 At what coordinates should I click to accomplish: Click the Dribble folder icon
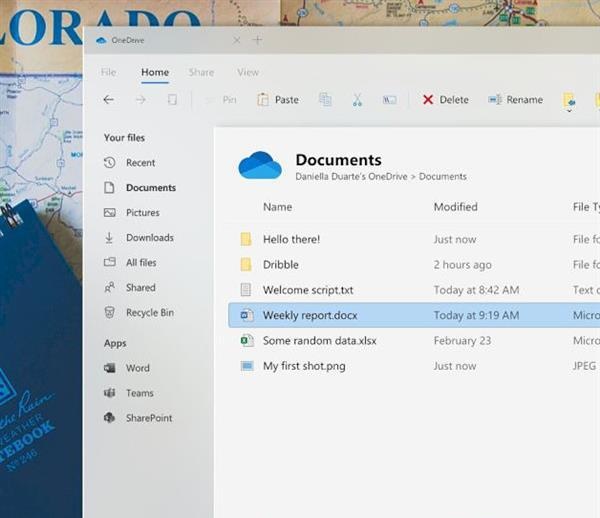(246, 264)
